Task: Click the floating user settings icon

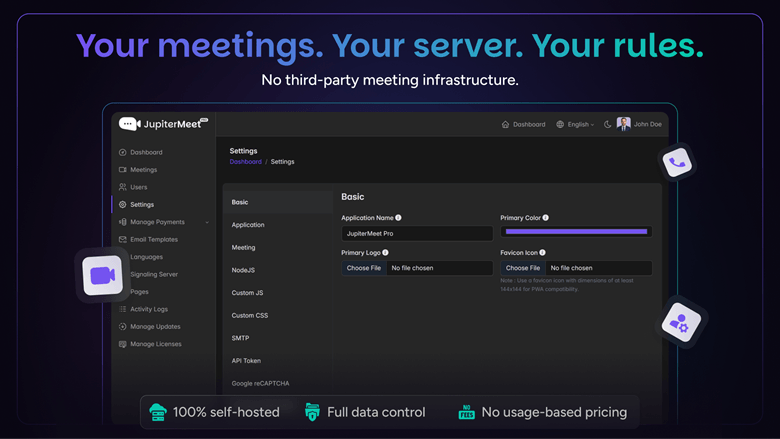Action: coord(681,323)
